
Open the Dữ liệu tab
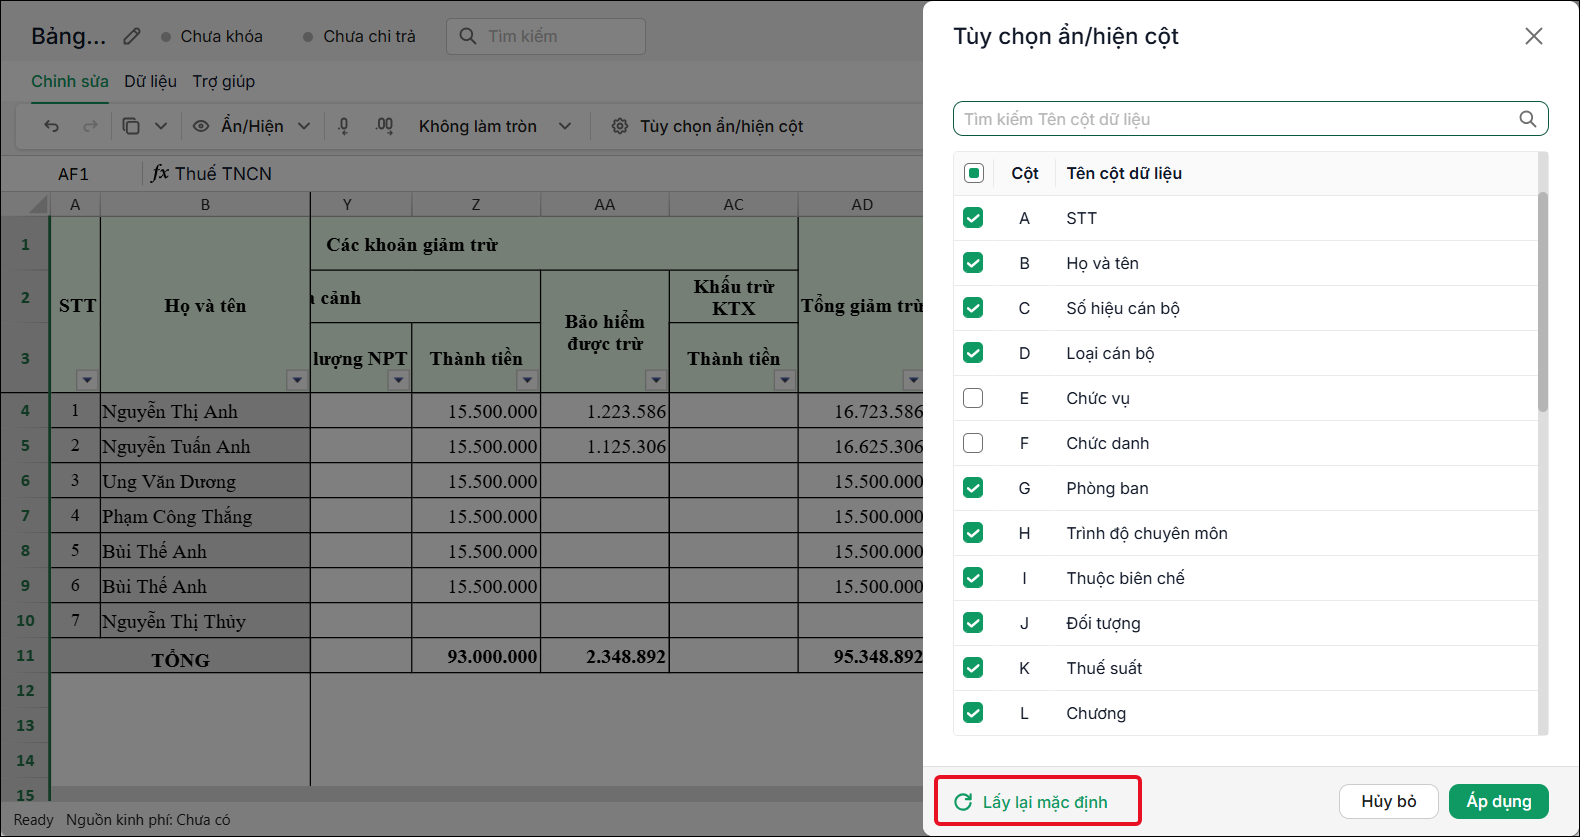point(150,81)
